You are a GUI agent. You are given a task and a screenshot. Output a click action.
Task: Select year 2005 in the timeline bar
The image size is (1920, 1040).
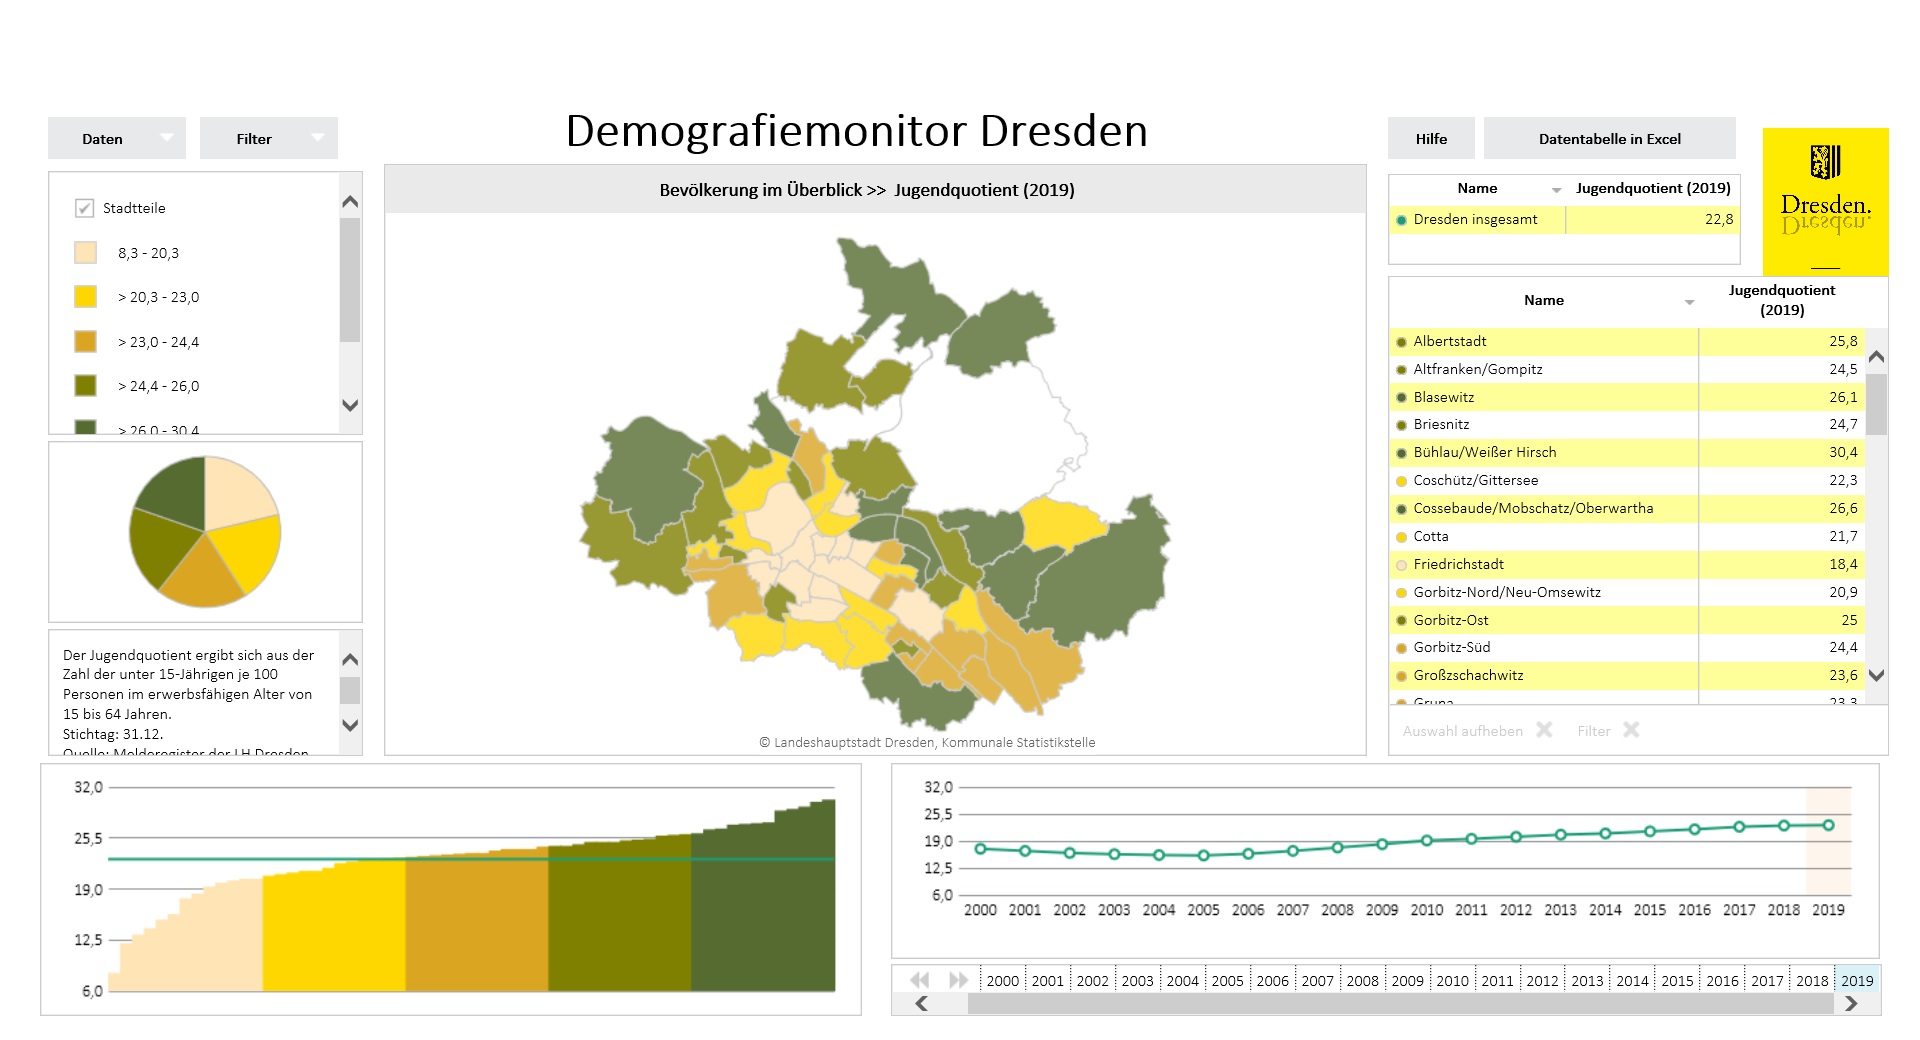(x=1227, y=981)
